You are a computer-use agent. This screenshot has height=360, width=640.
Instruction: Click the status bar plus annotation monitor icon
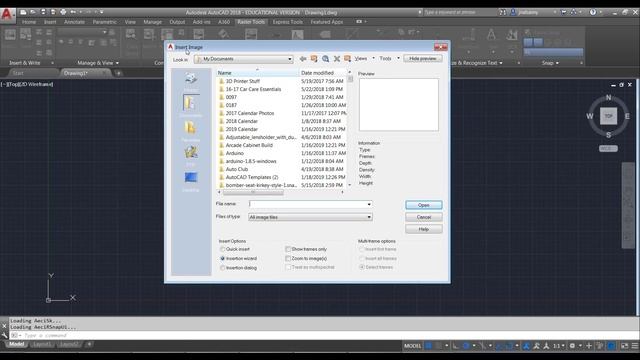pyautogui.click(x=589, y=346)
